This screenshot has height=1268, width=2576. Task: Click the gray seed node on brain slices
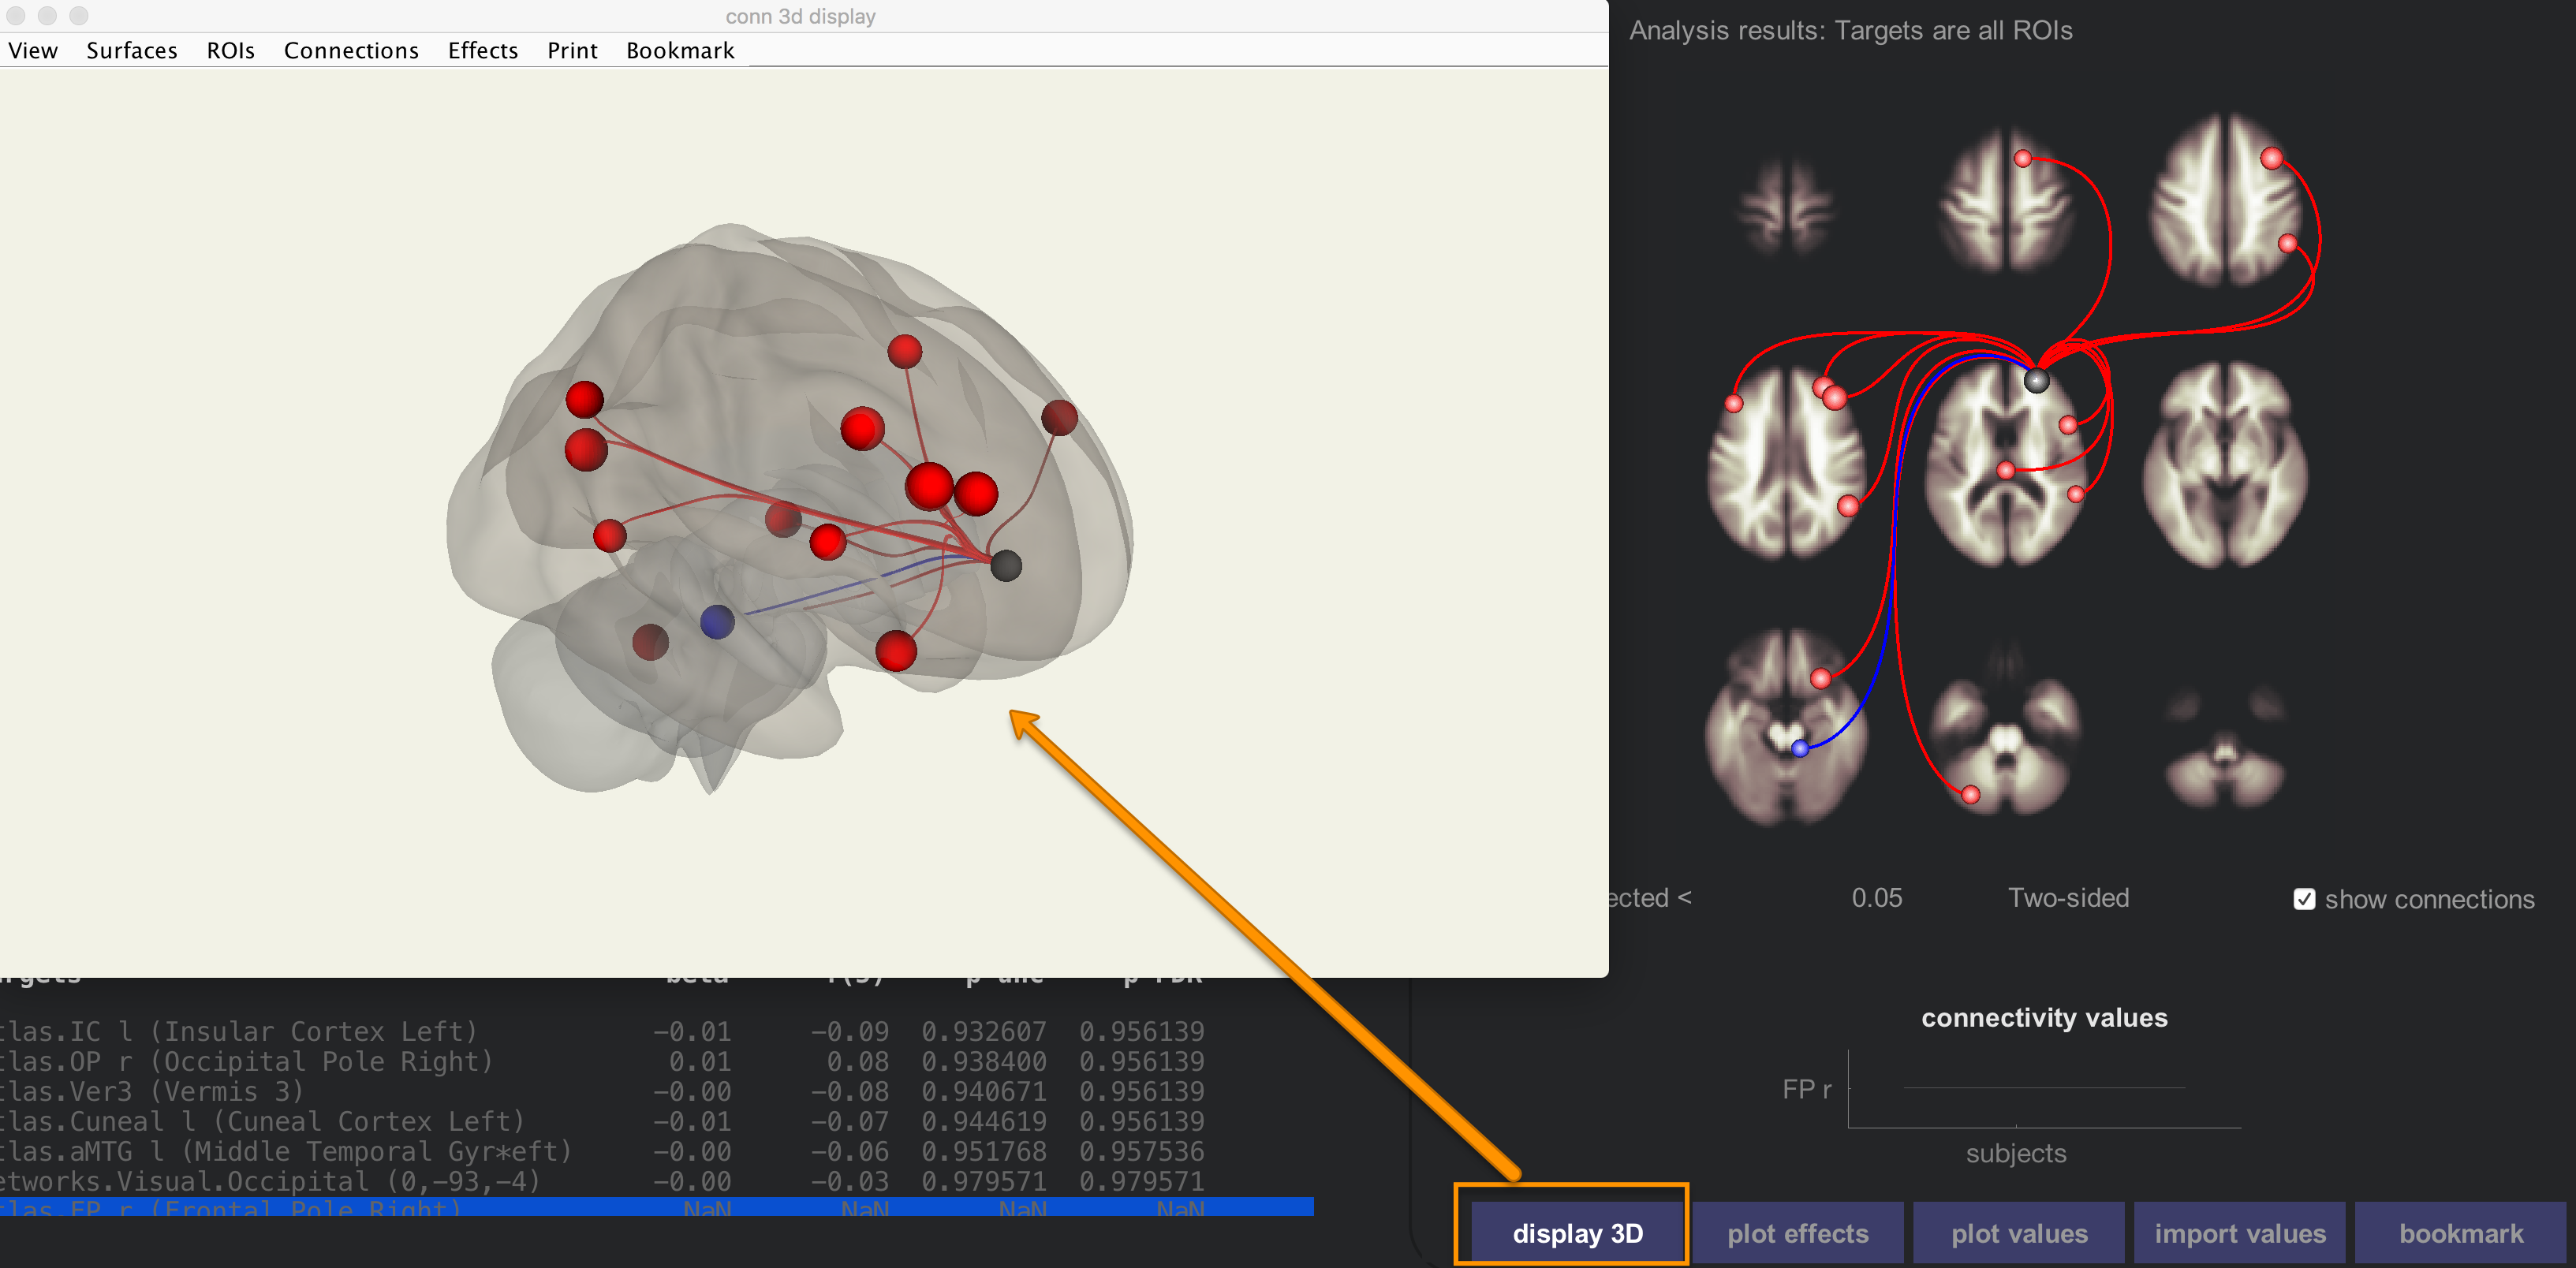tap(2037, 380)
